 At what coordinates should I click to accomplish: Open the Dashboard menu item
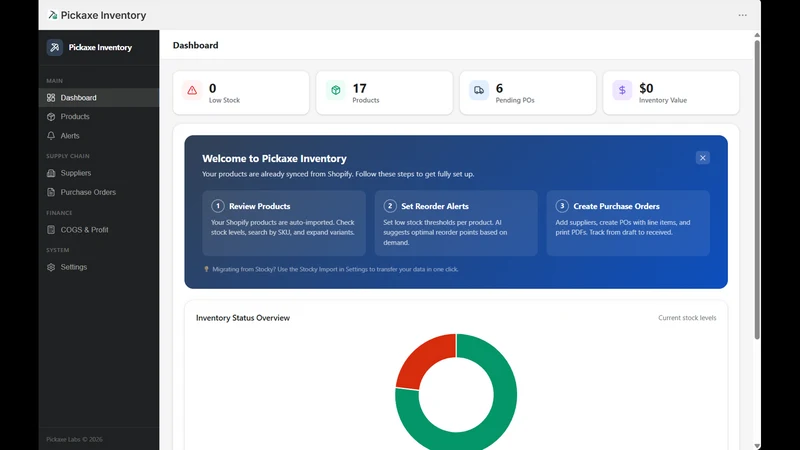click(x=99, y=97)
